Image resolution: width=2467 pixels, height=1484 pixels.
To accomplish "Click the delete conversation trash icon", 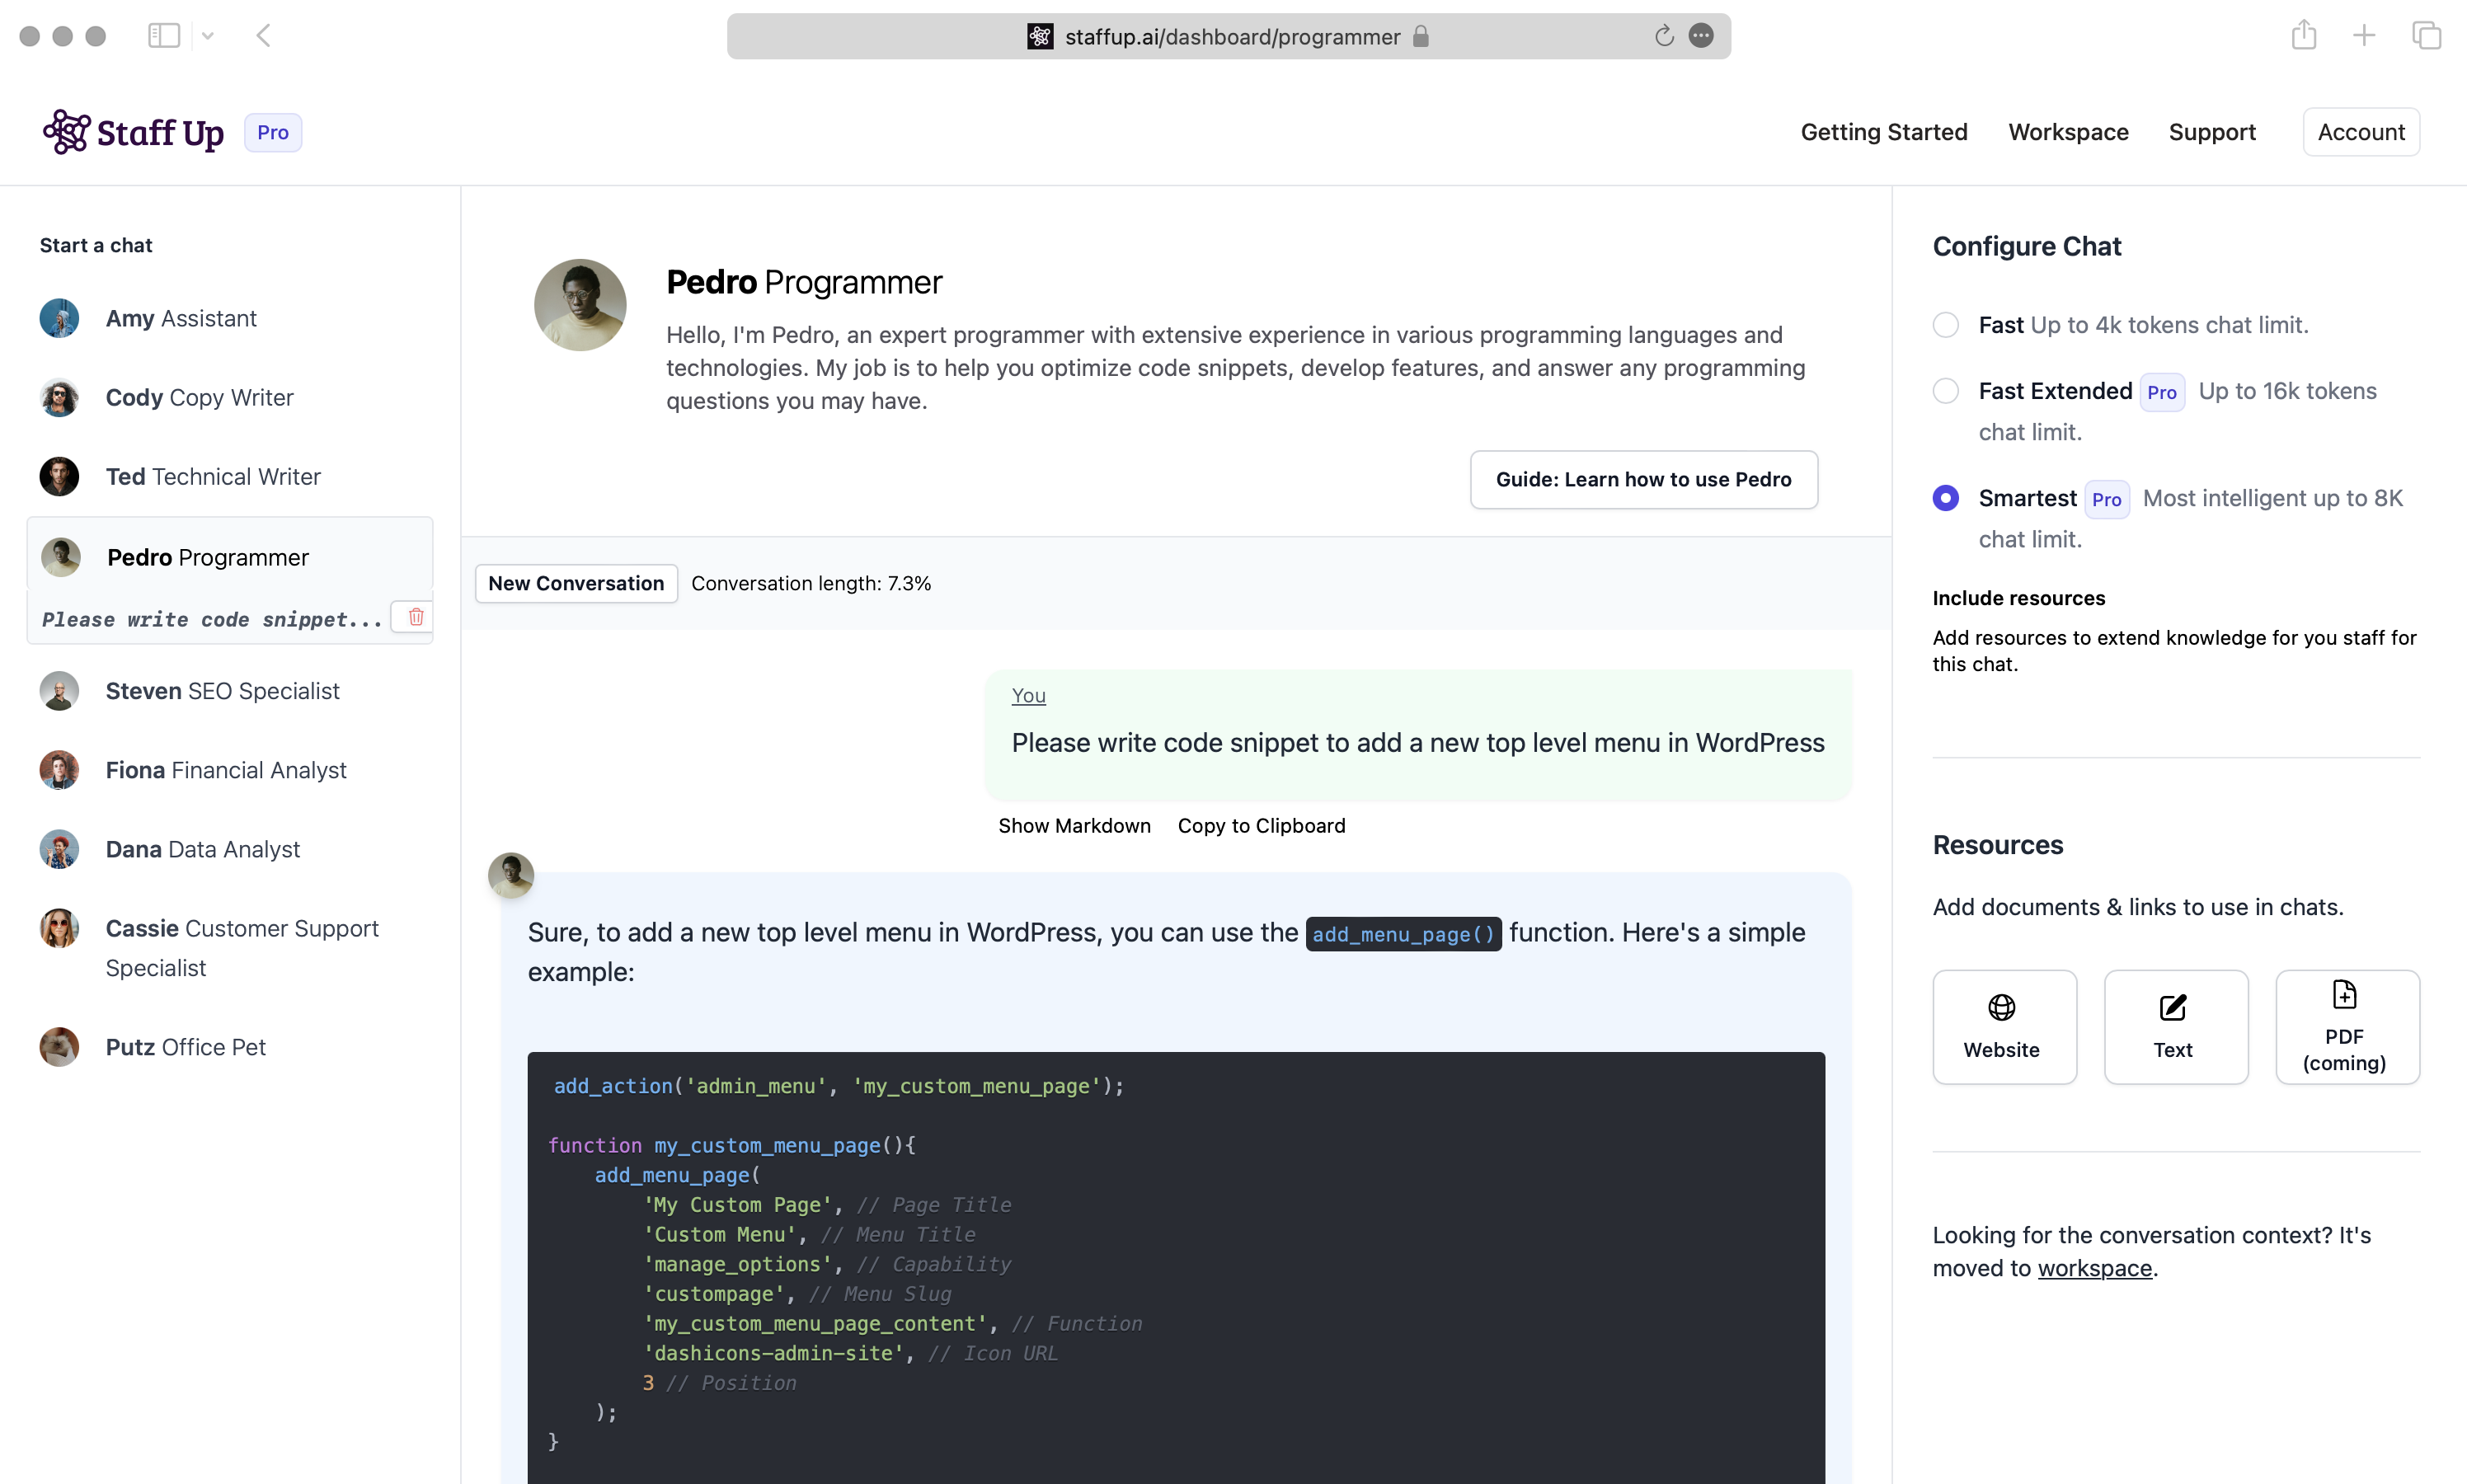I will pos(416,618).
